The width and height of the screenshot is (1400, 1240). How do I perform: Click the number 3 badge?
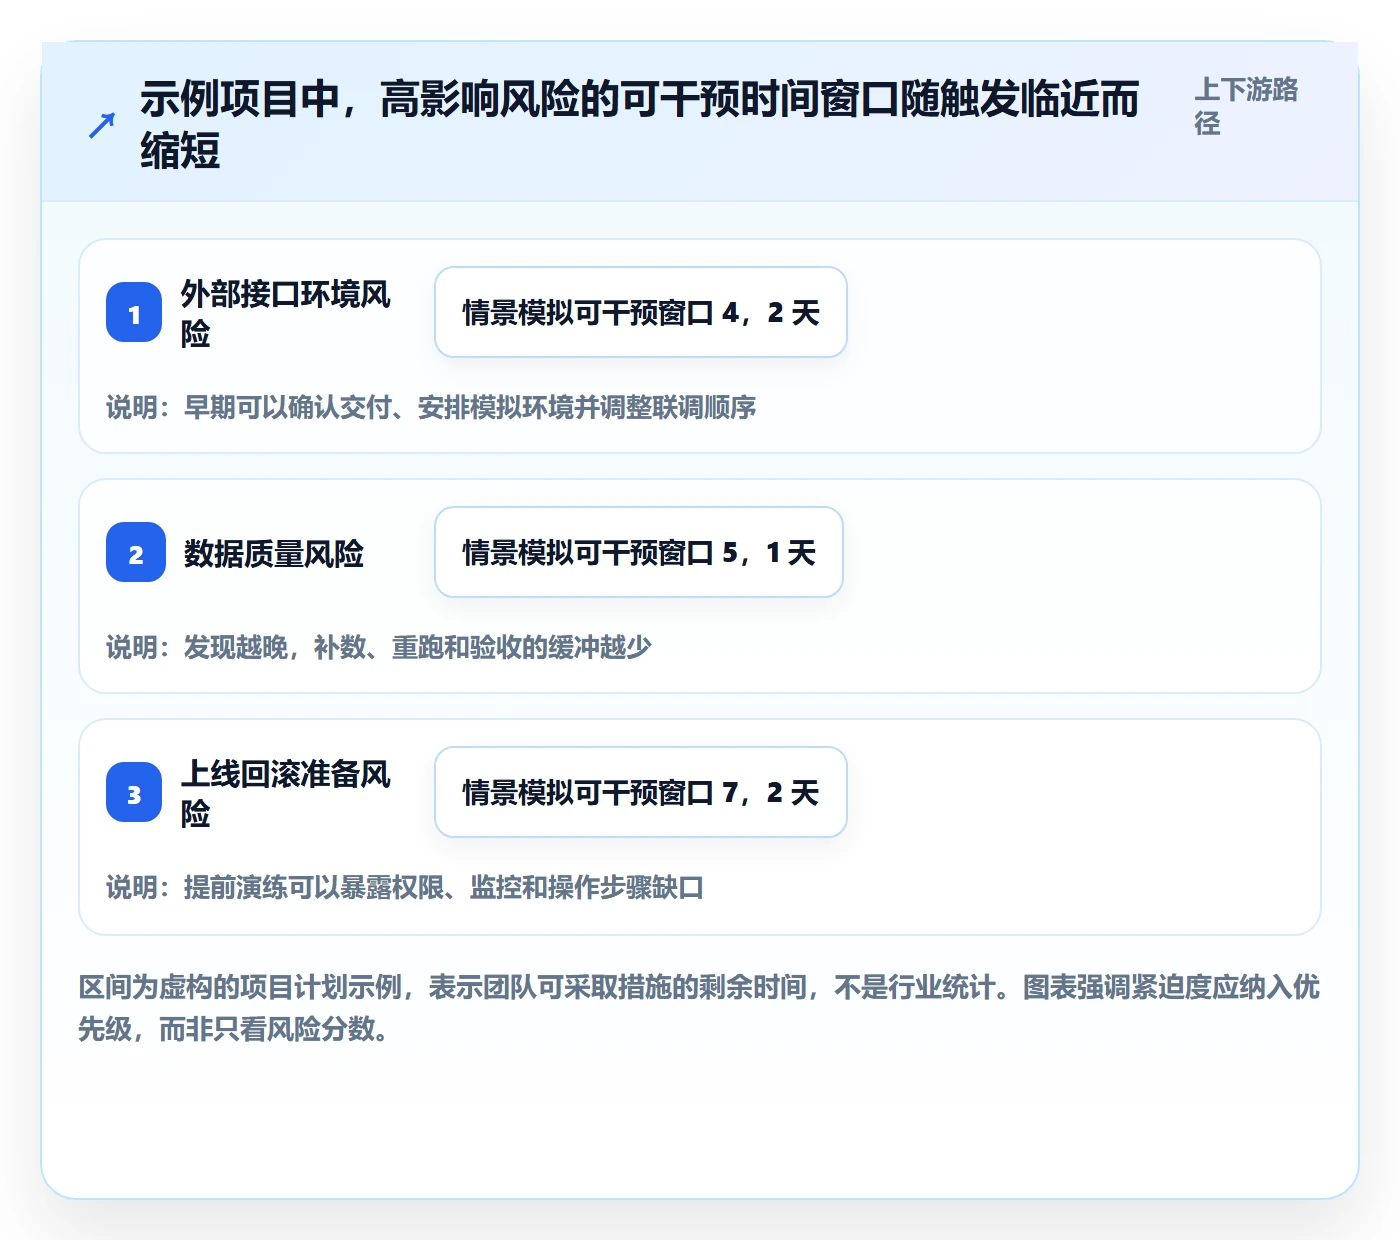134,792
